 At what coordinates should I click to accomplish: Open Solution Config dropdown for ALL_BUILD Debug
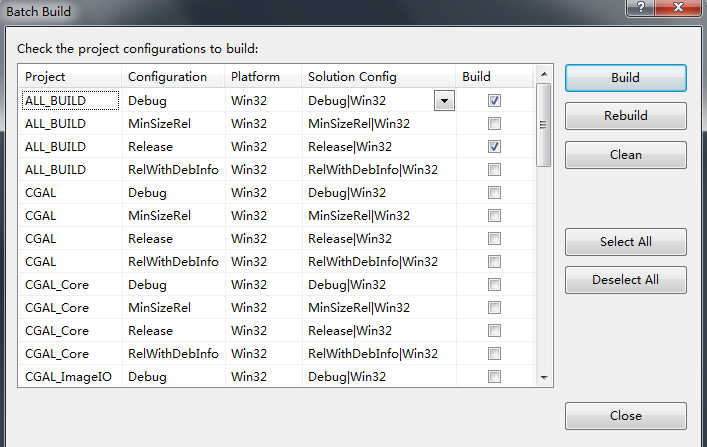(x=444, y=101)
